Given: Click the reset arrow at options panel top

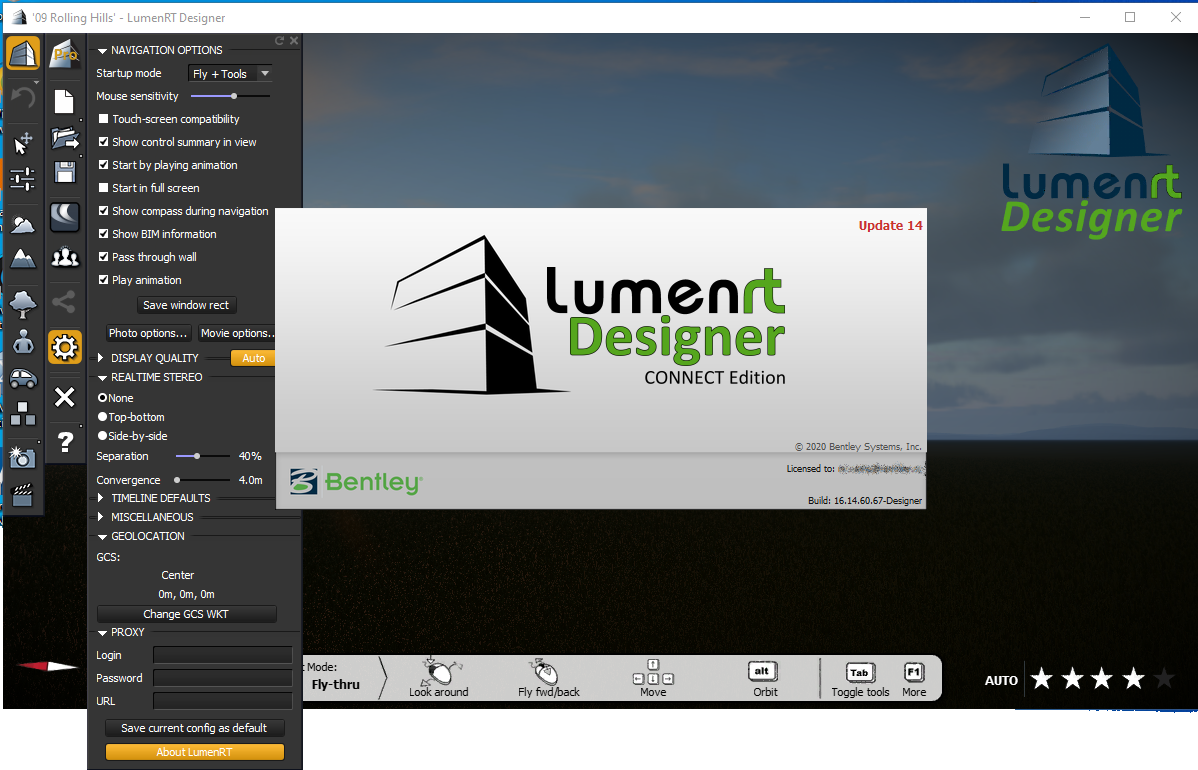Looking at the screenshot, I should tap(280, 40).
